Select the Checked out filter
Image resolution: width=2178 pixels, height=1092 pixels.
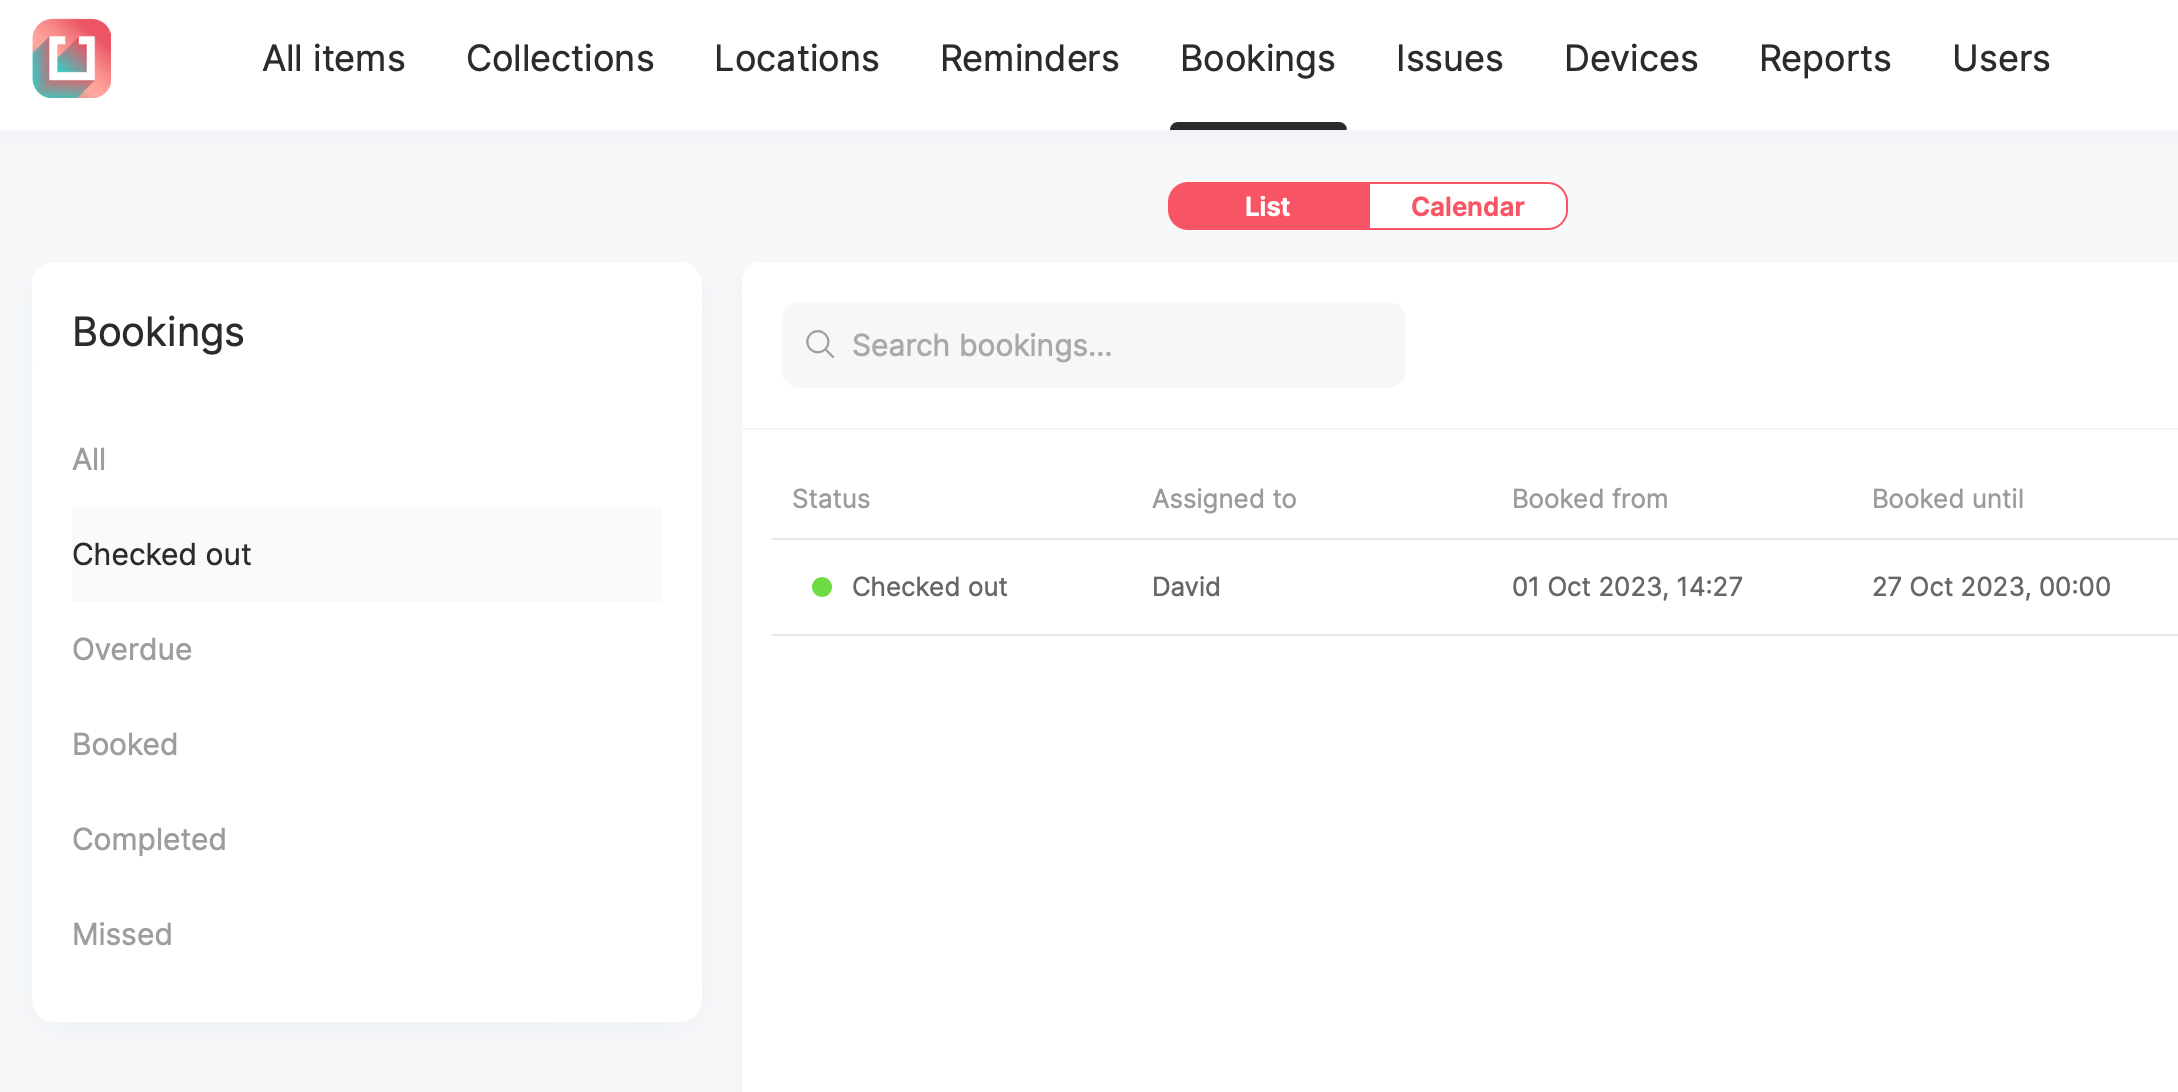tap(367, 554)
